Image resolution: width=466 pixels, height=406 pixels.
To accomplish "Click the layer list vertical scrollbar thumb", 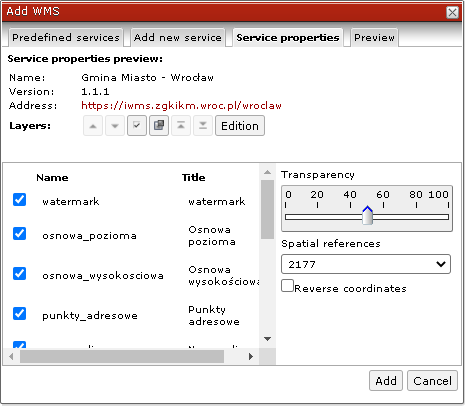I will pos(267,209).
